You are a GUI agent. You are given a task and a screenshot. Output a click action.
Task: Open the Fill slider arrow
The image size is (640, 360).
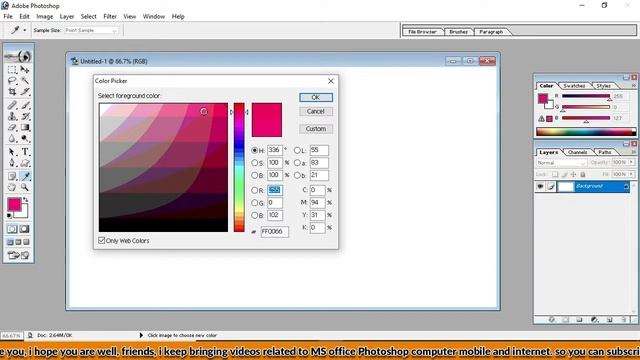(x=632, y=174)
